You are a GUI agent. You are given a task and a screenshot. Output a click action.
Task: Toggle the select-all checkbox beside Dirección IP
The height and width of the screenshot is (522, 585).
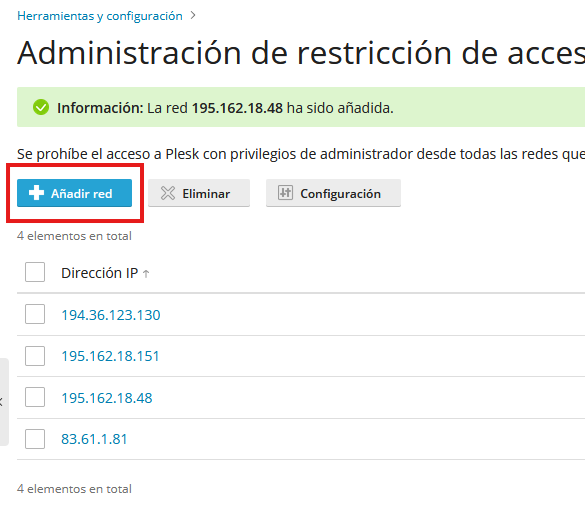tap(35, 272)
